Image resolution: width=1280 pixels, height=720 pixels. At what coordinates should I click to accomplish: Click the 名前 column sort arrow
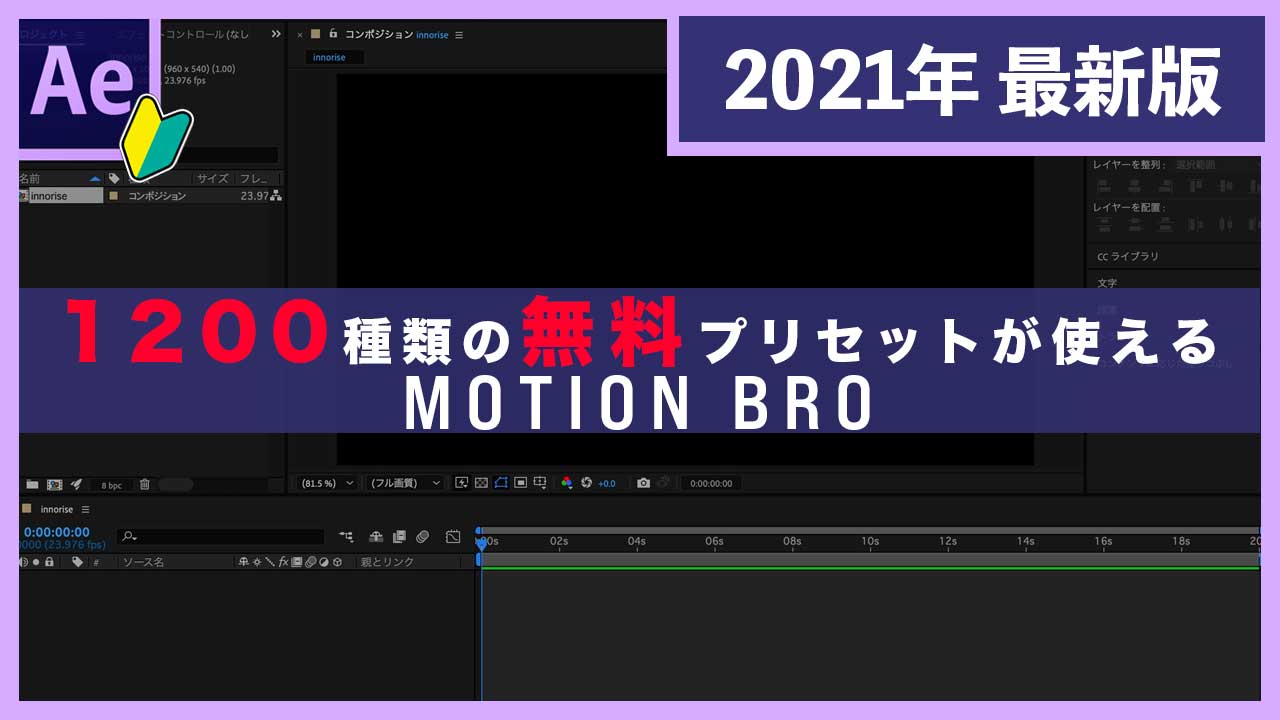click(95, 179)
